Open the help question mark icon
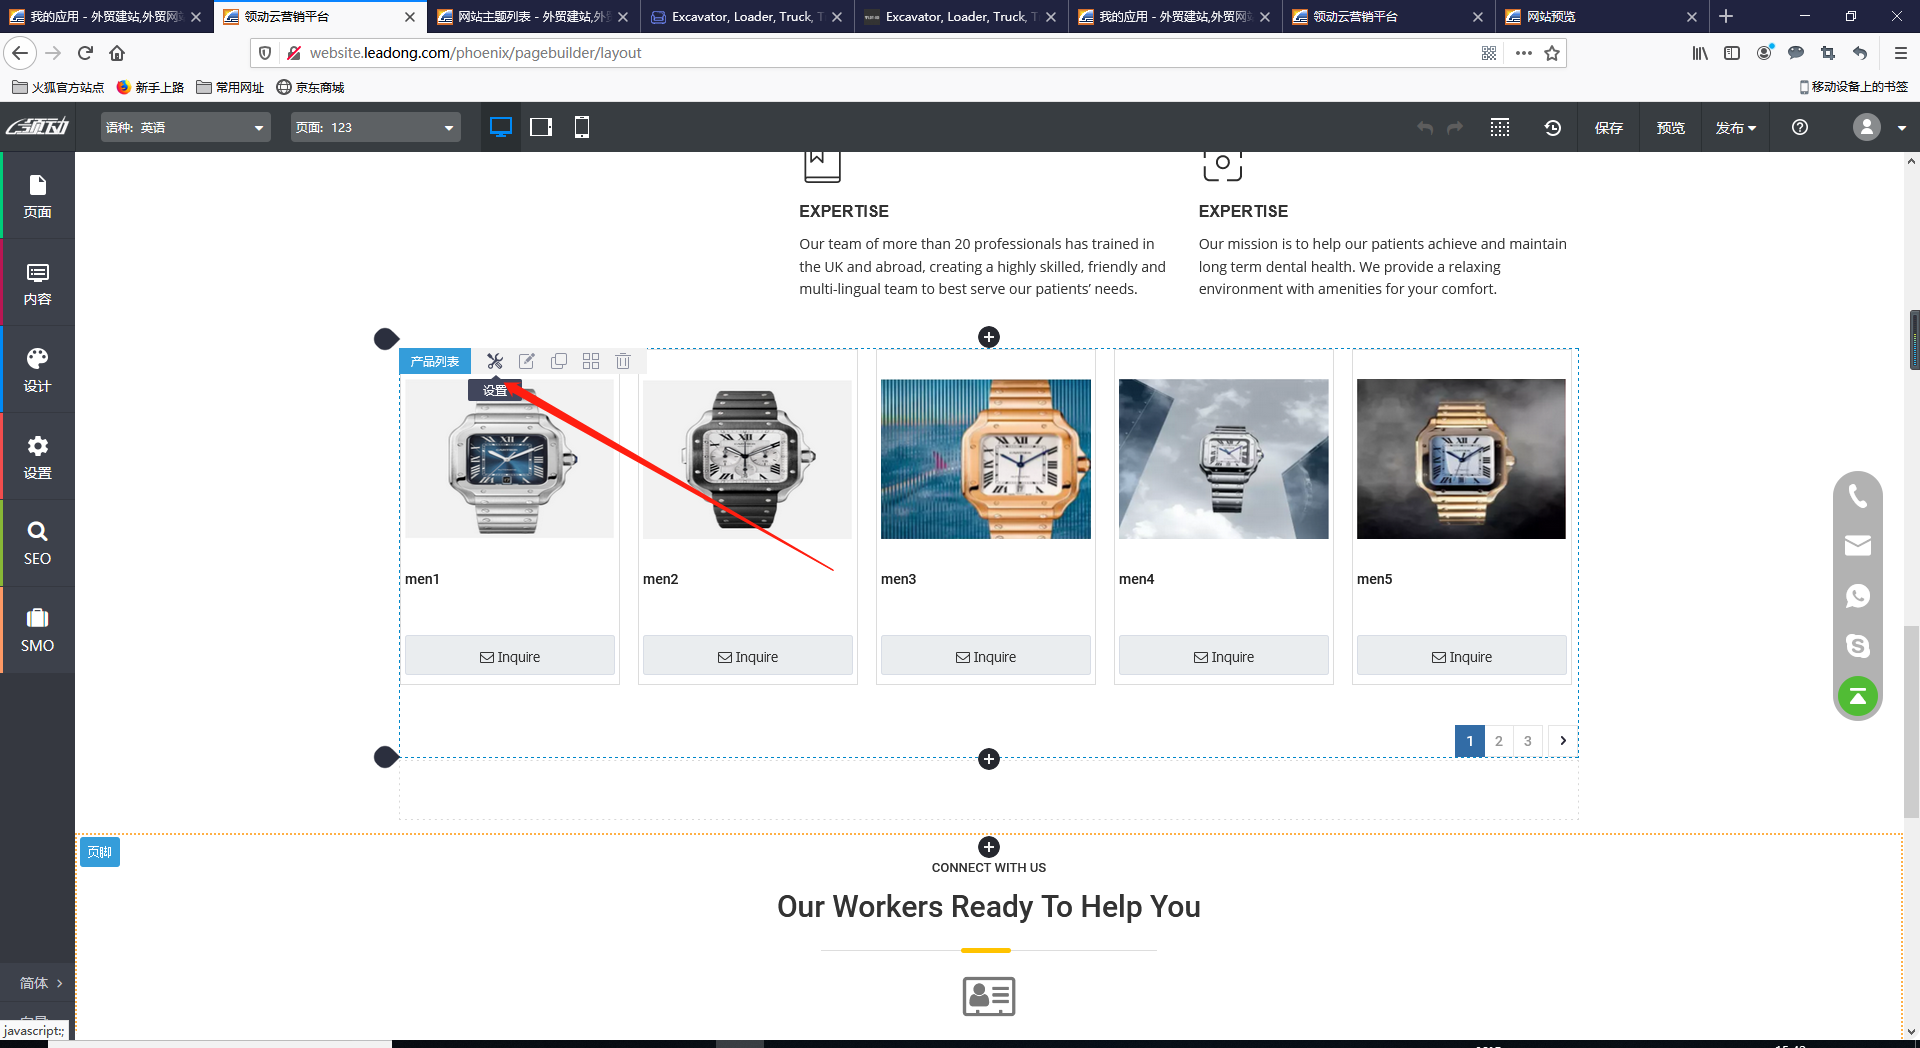 [x=1800, y=128]
